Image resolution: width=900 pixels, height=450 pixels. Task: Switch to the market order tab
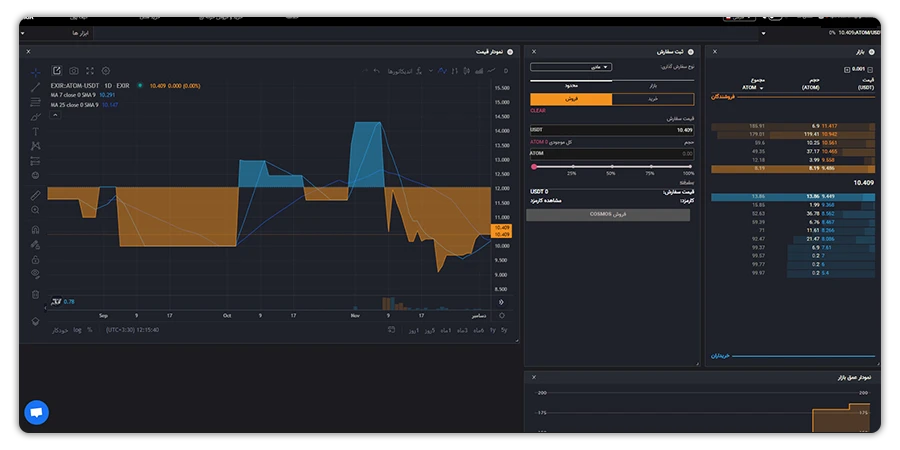pyautogui.click(x=653, y=85)
